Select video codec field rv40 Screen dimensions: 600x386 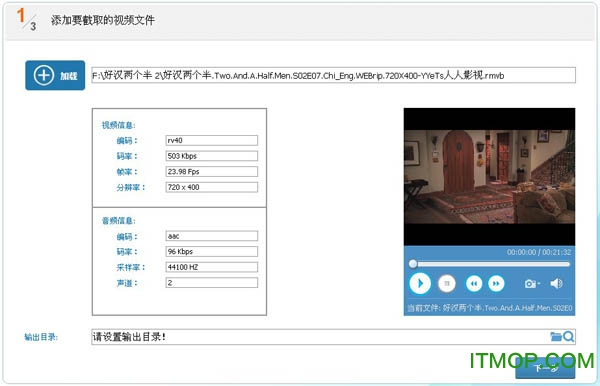[x=212, y=140]
